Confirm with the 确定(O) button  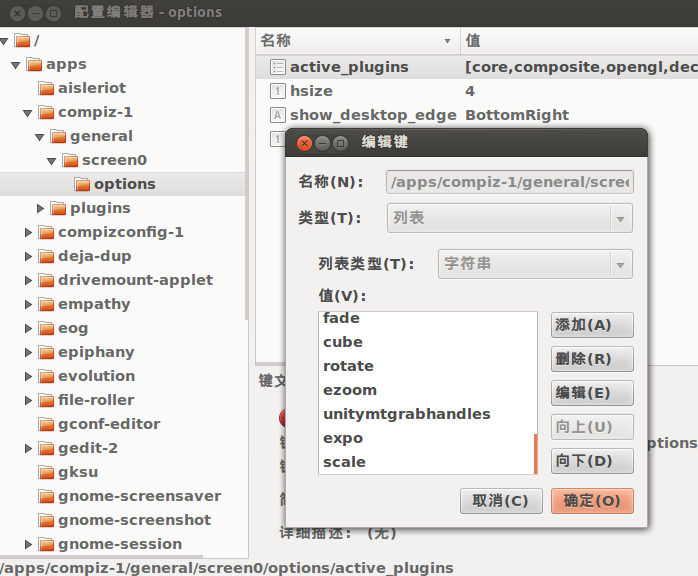(592, 501)
